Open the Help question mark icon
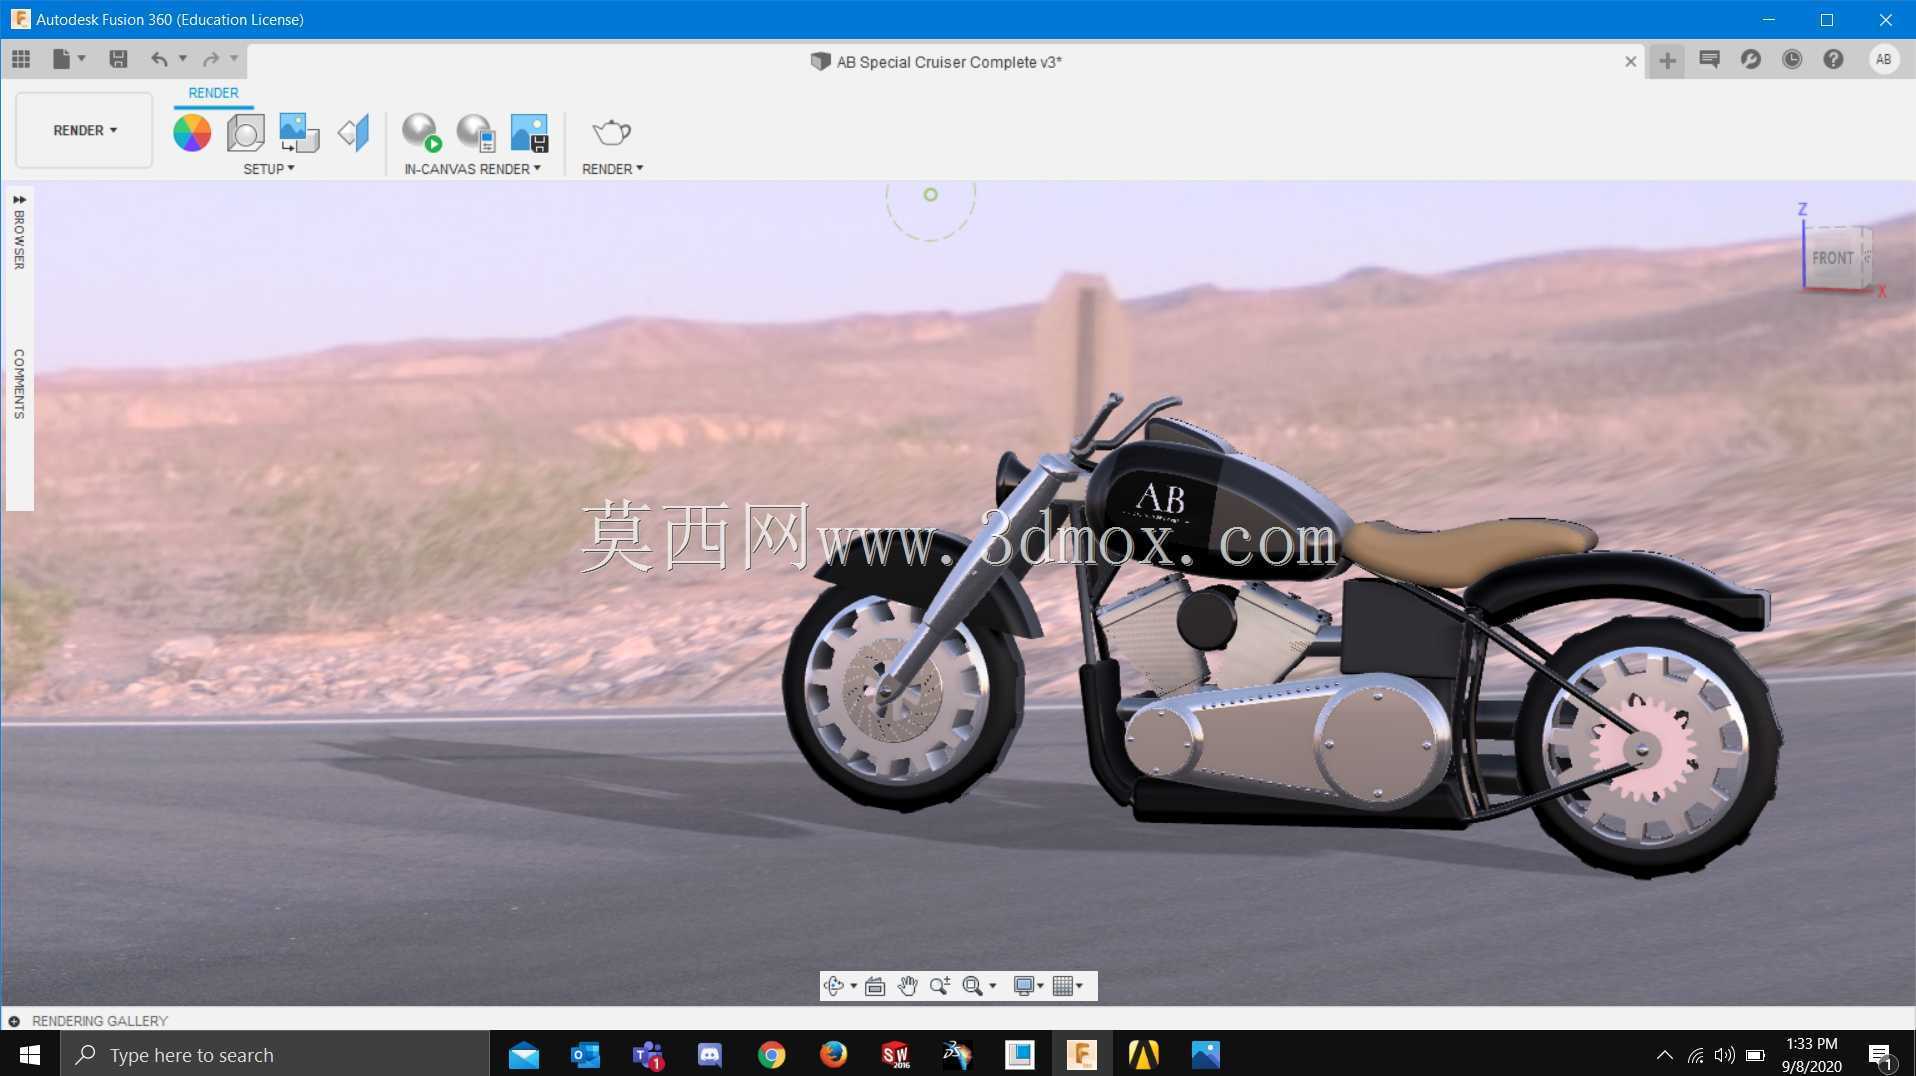Screen dimensions: 1916x1076 coord(1833,60)
